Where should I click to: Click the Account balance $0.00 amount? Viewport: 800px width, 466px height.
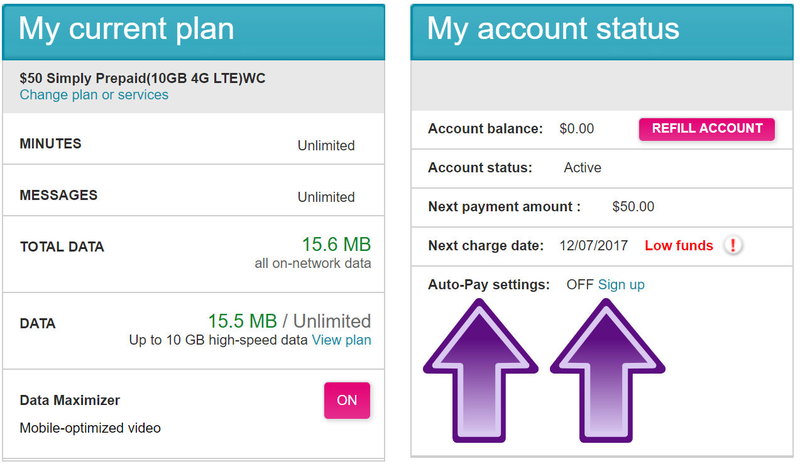coord(577,129)
